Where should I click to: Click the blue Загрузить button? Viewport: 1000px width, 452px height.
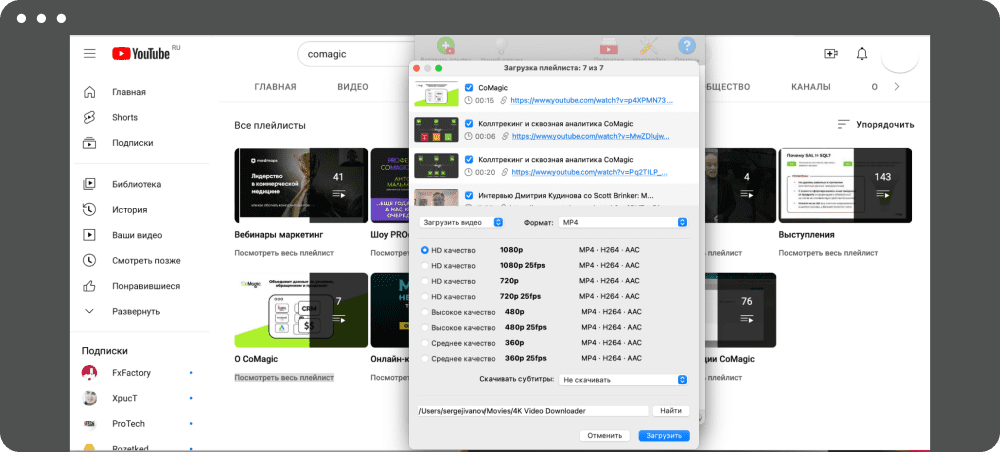[664, 436]
